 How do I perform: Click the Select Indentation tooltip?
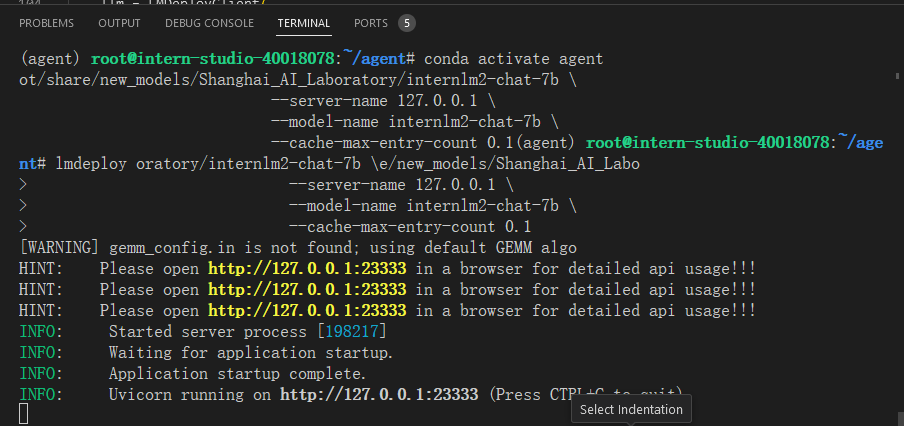pyautogui.click(x=631, y=409)
